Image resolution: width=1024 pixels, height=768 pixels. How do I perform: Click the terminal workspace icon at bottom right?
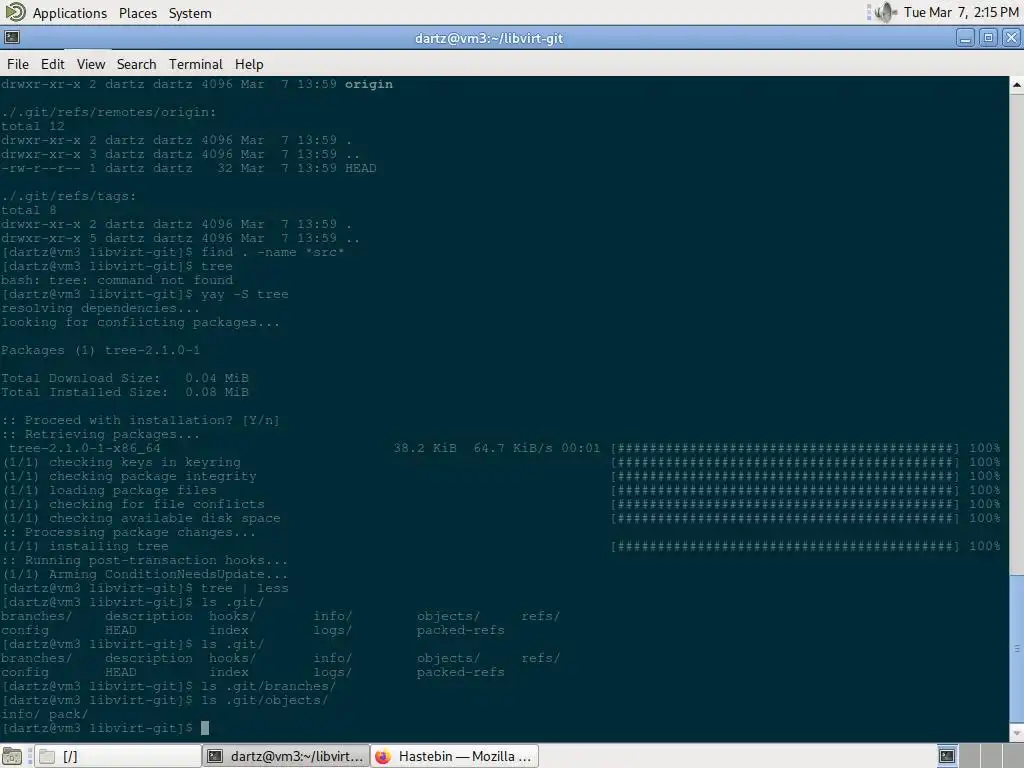(x=947, y=756)
